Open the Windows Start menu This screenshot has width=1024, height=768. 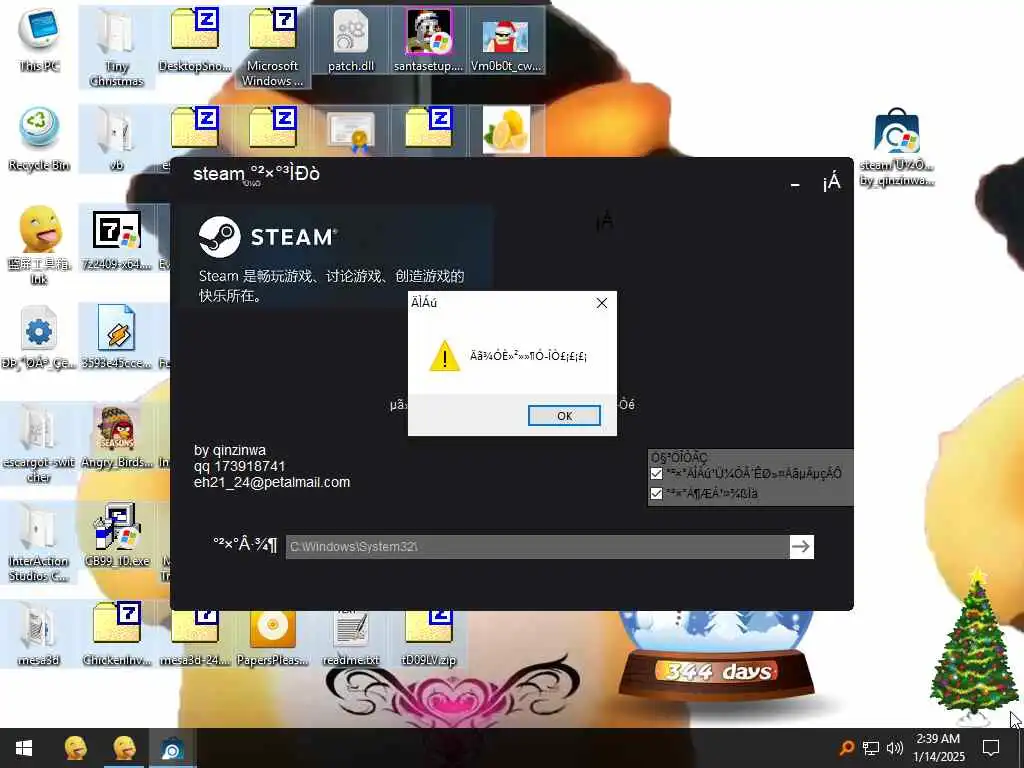click(x=24, y=748)
